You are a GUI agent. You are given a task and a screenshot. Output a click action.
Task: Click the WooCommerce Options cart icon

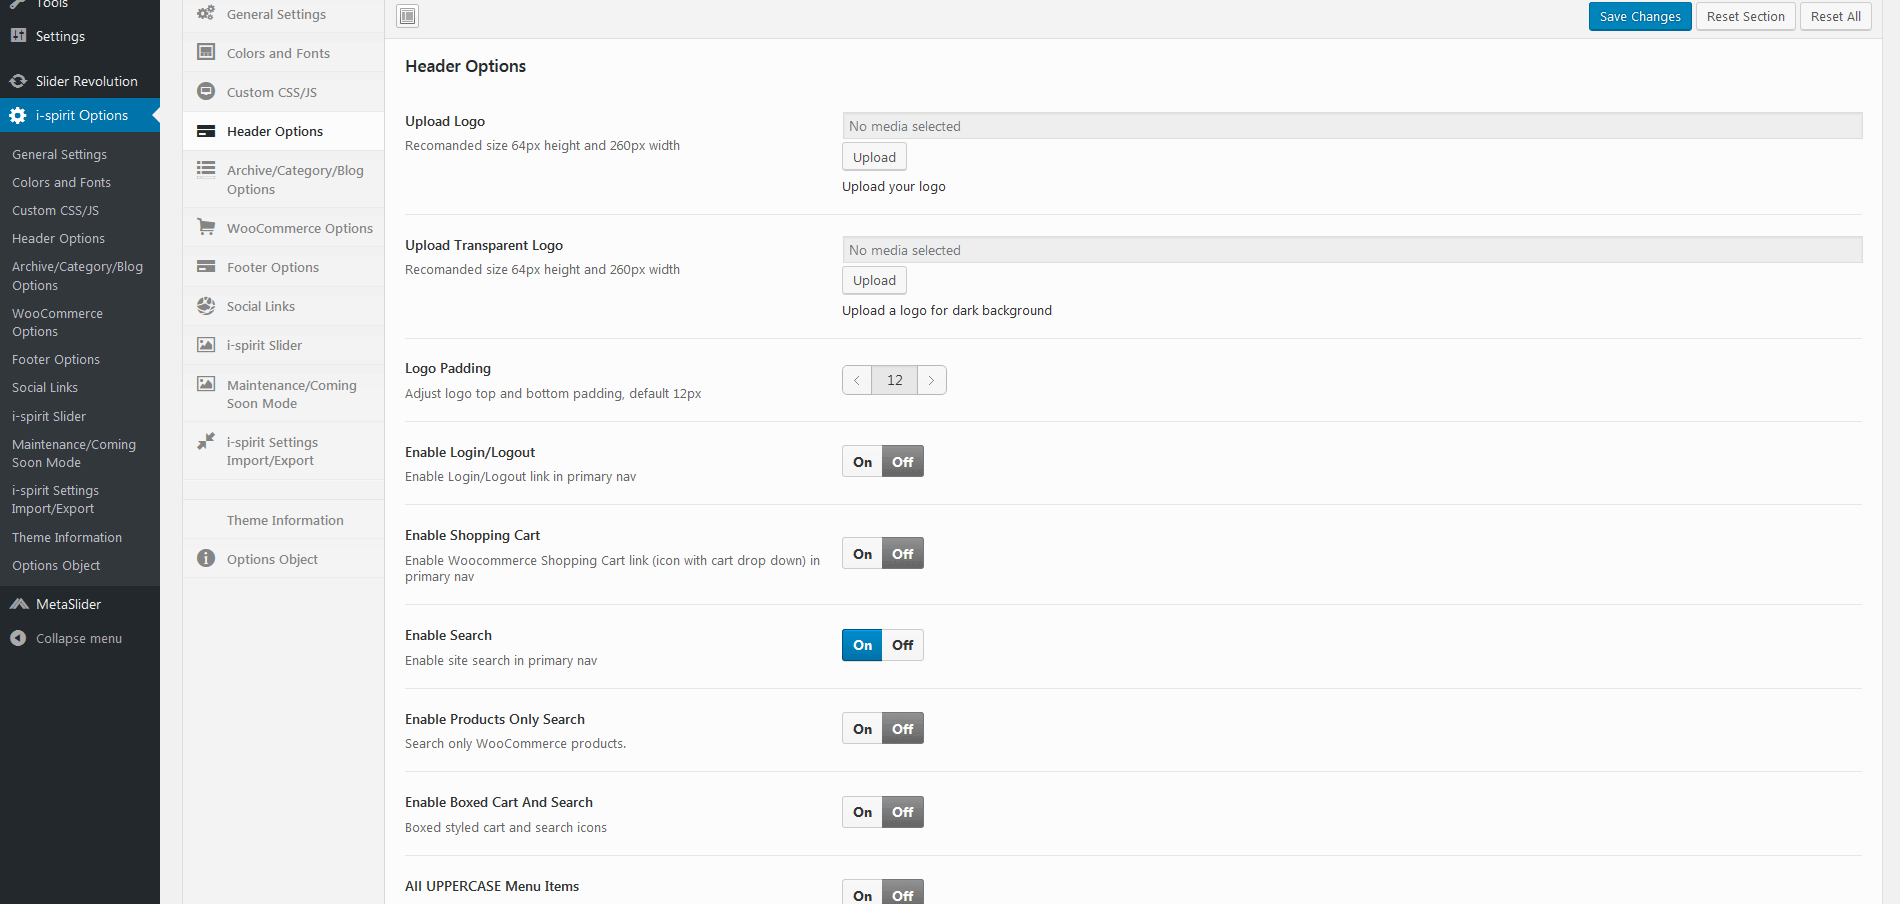click(x=206, y=227)
